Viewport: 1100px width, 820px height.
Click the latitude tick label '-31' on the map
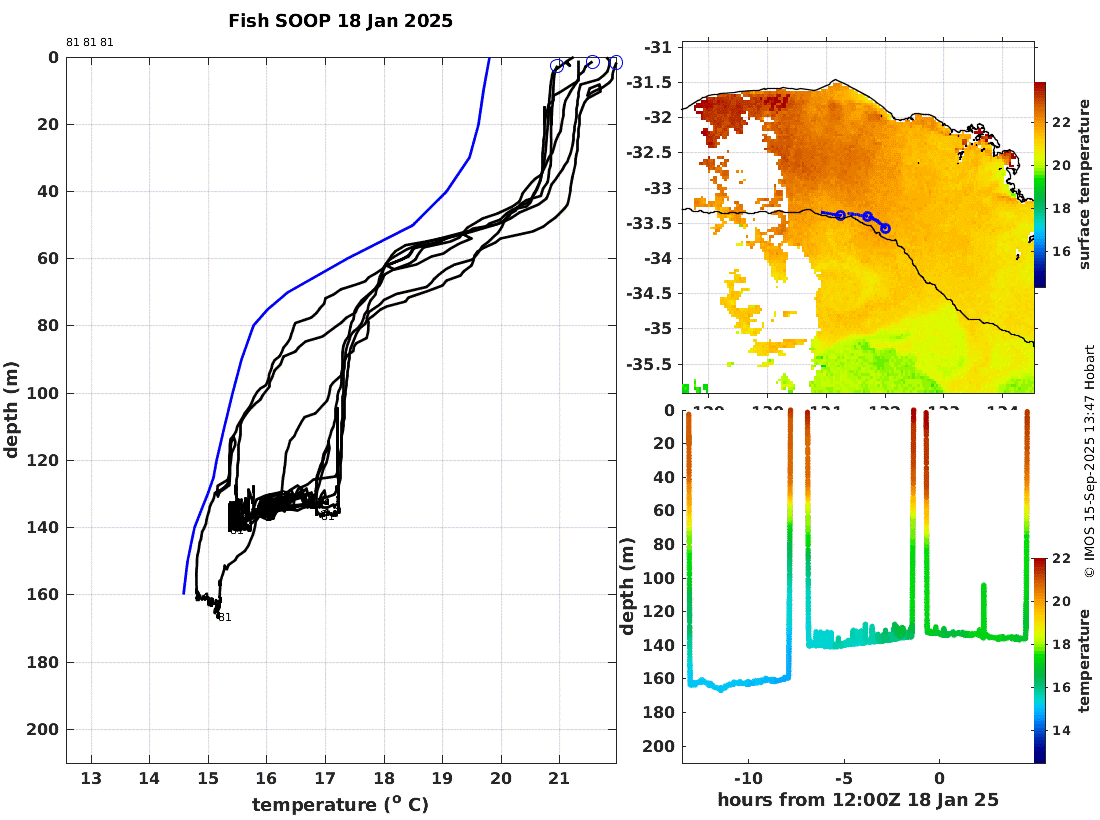657,47
